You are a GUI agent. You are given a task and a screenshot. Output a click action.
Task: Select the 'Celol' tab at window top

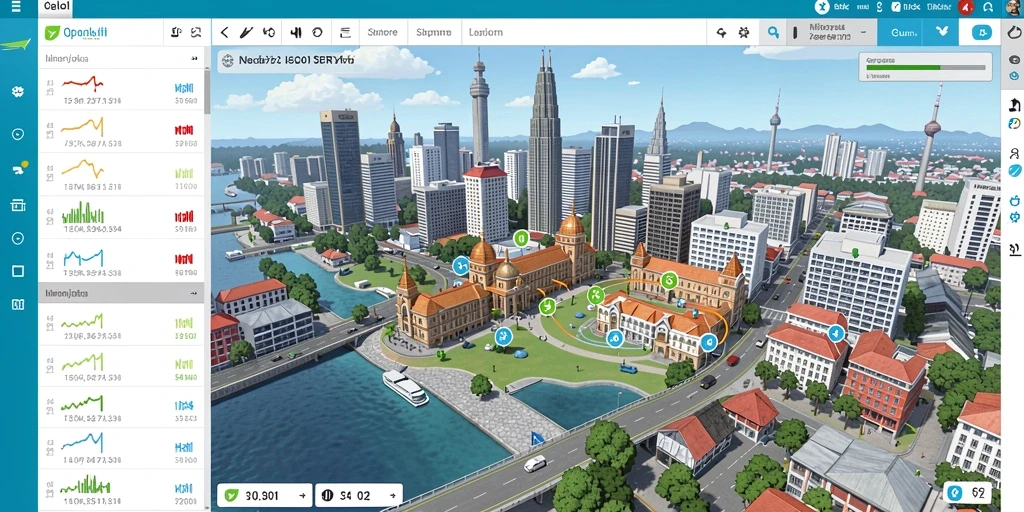tap(57, 8)
